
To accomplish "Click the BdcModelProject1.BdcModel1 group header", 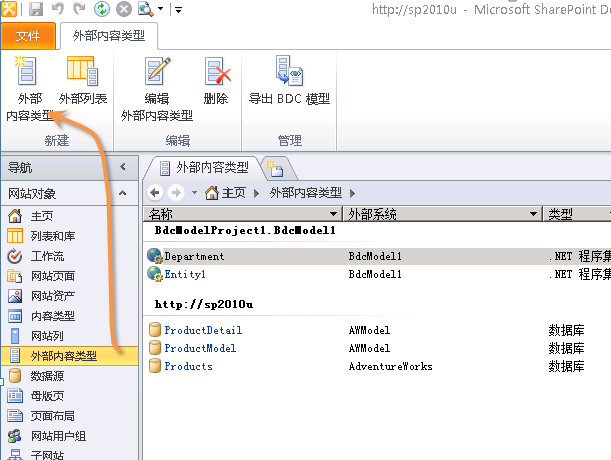I will pos(245,230).
